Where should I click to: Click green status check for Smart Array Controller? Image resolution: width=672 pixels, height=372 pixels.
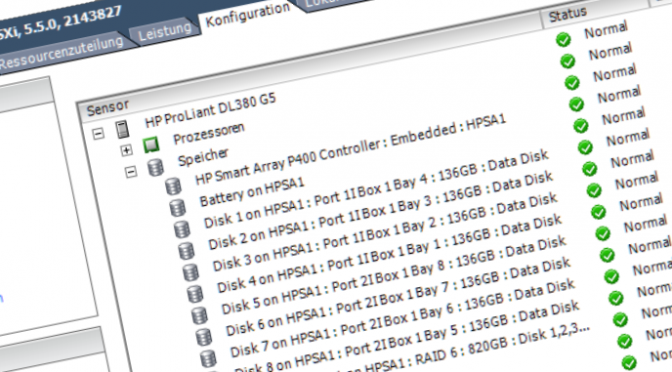click(576, 104)
